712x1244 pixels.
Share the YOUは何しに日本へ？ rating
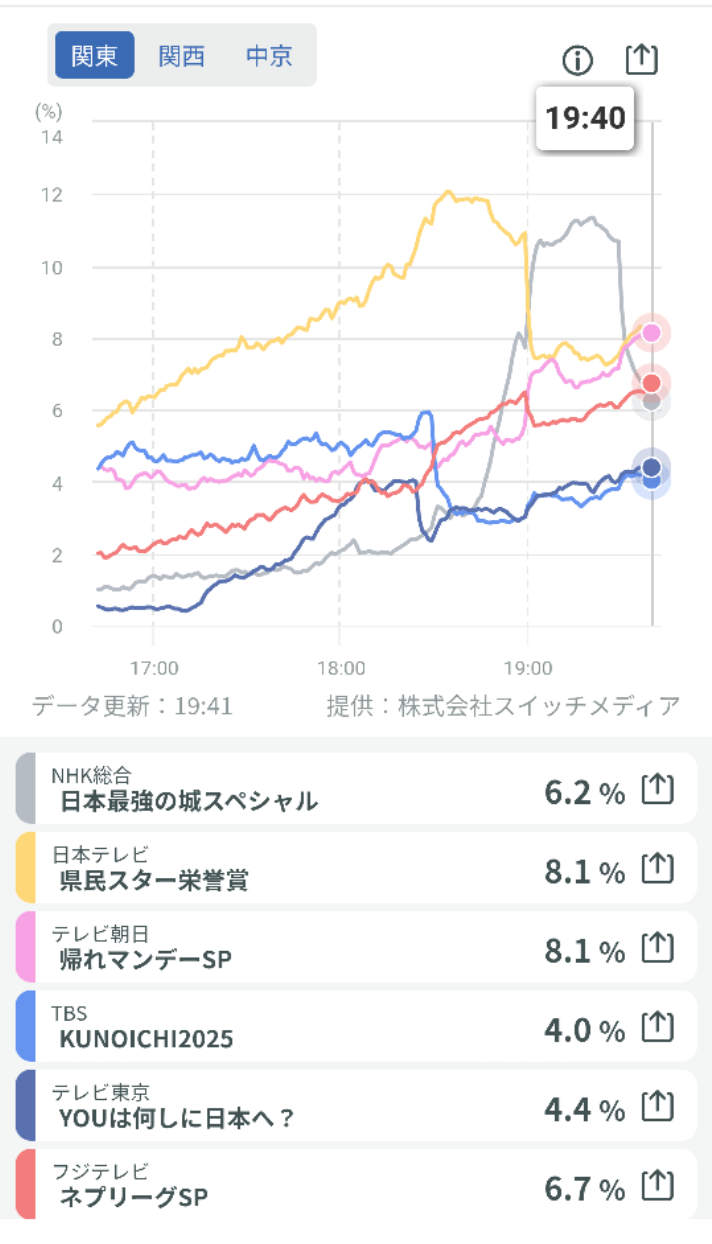657,1106
